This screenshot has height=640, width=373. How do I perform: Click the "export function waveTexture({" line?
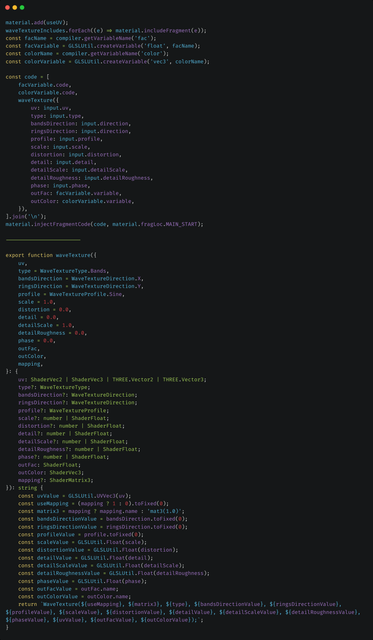coord(51,256)
